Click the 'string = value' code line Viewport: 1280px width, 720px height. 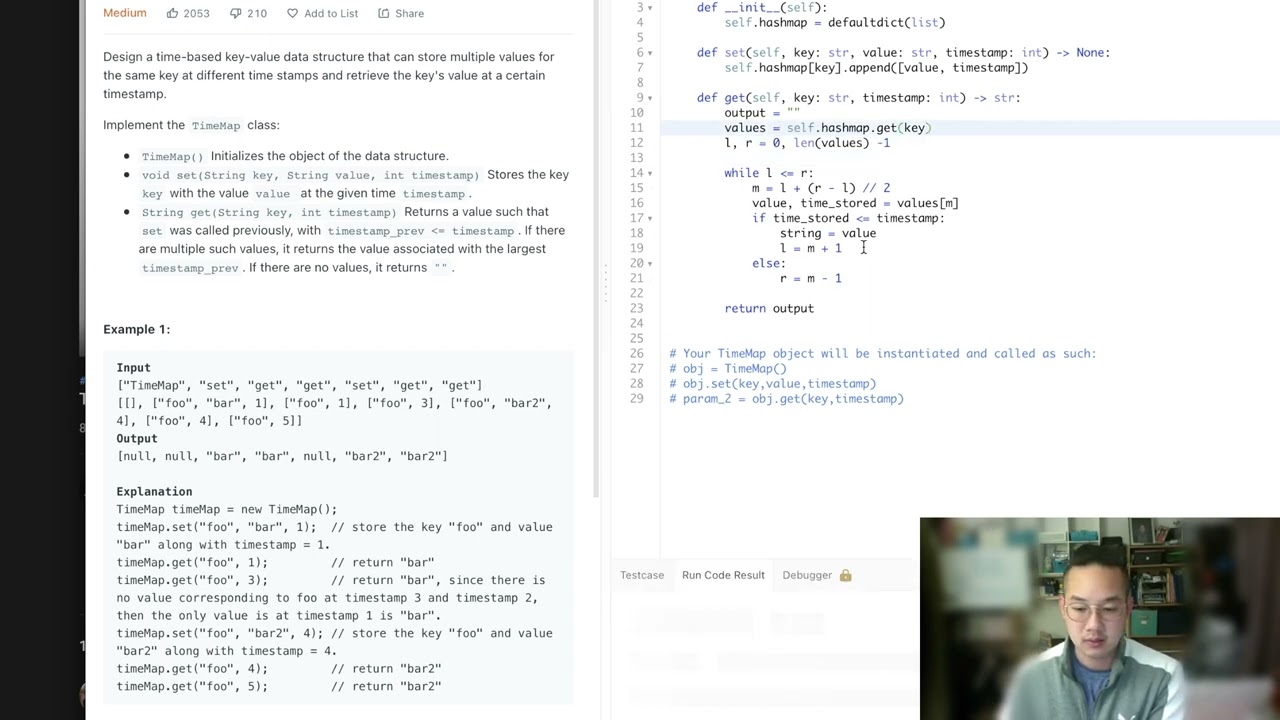pyautogui.click(x=828, y=233)
